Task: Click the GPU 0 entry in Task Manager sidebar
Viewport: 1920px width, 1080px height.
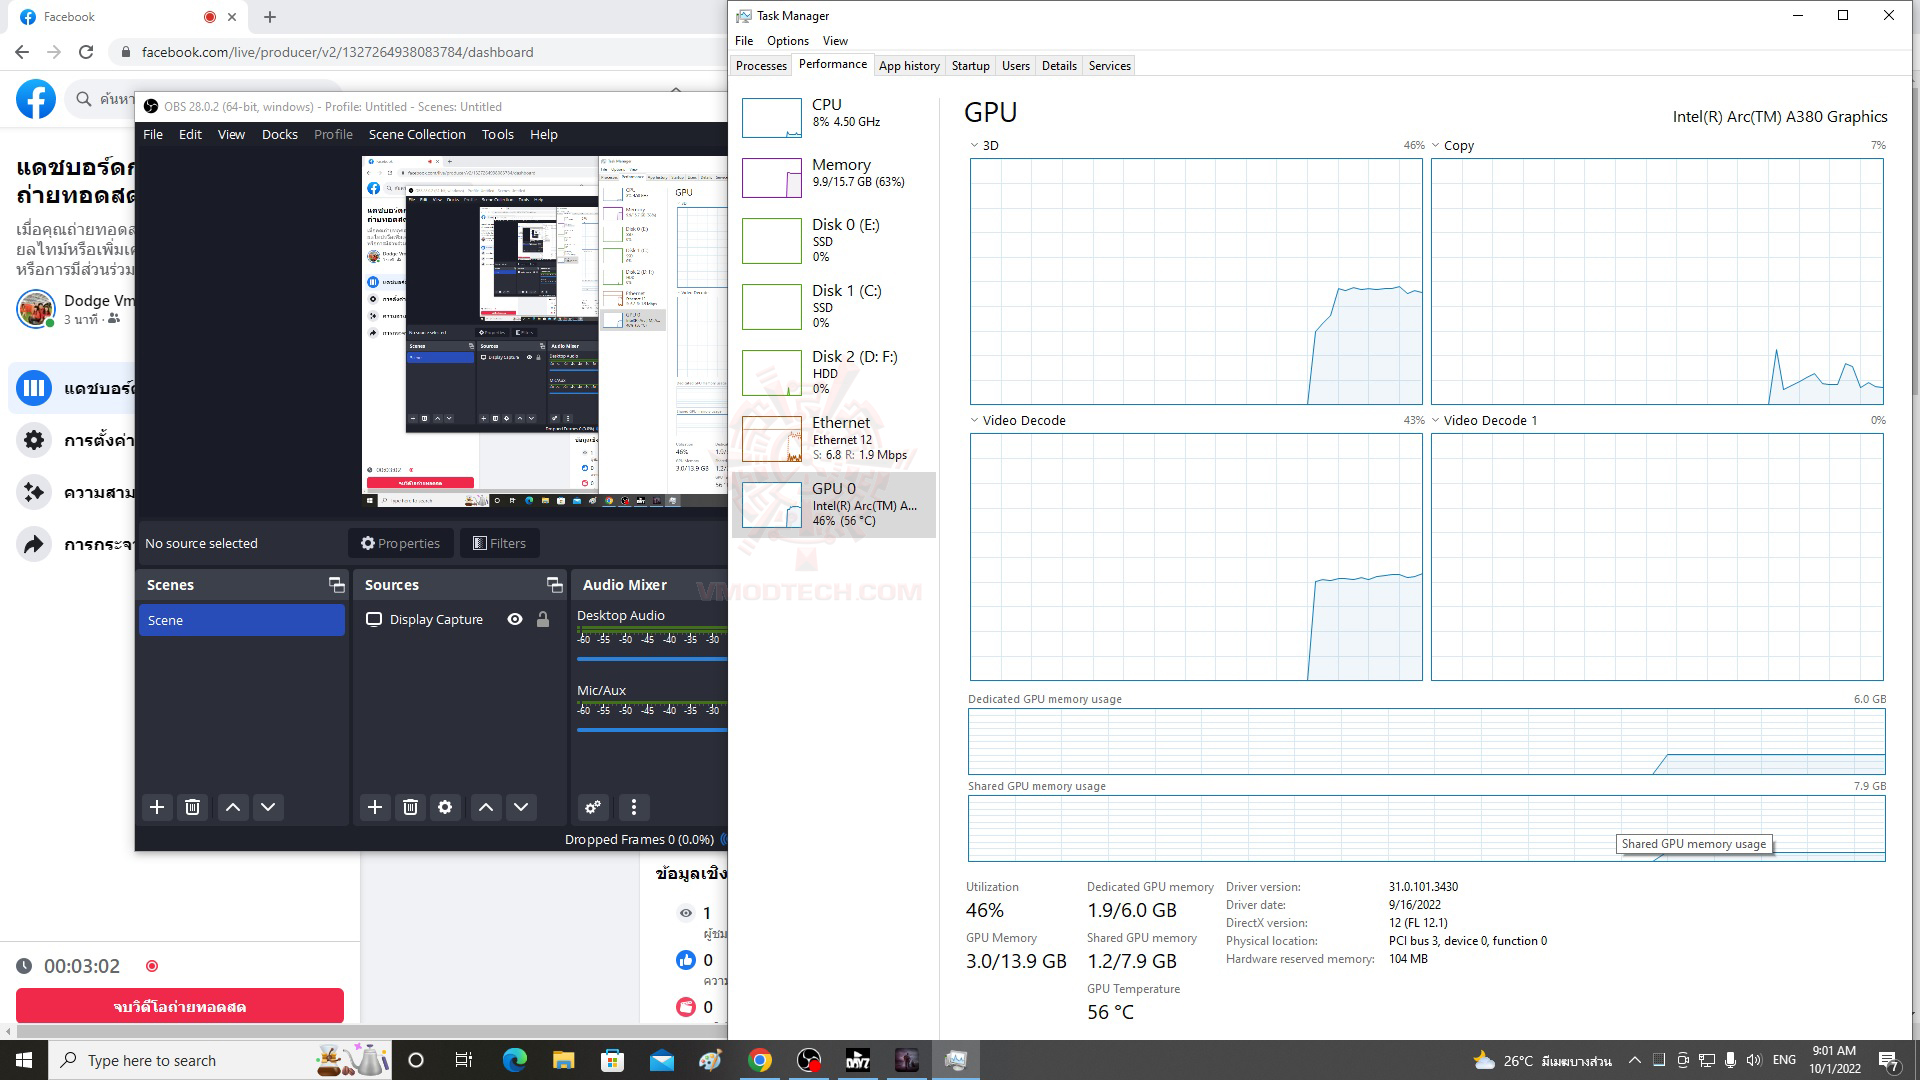Action: tap(837, 504)
